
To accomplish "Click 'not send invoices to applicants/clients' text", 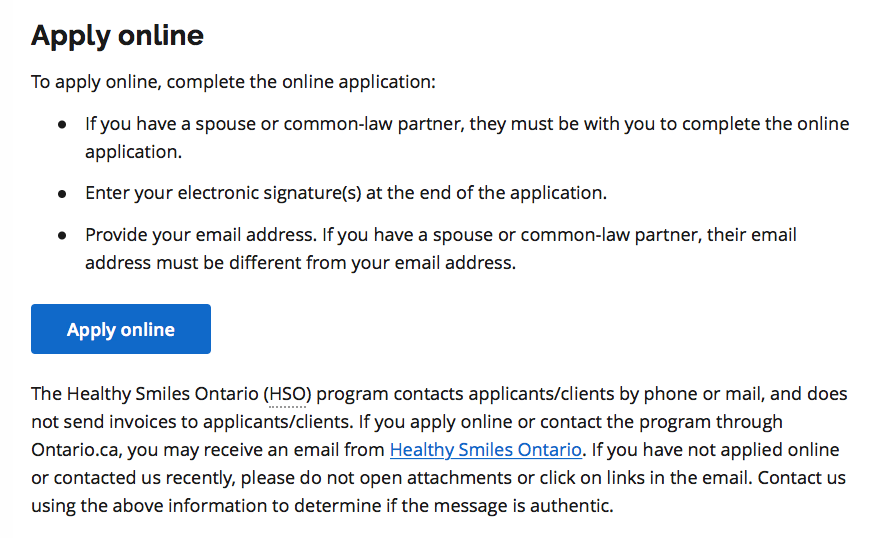I will pos(191,422).
